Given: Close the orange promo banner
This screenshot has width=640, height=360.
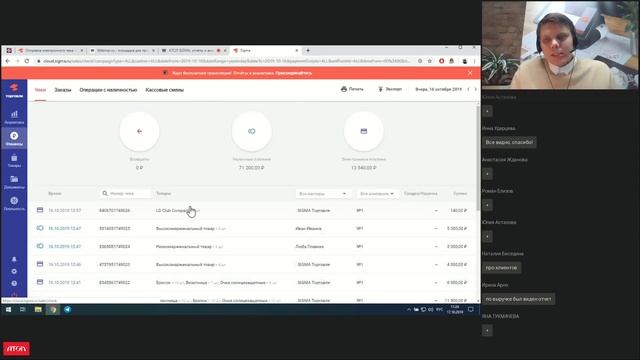Looking at the screenshot, I should click(x=470, y=73).
